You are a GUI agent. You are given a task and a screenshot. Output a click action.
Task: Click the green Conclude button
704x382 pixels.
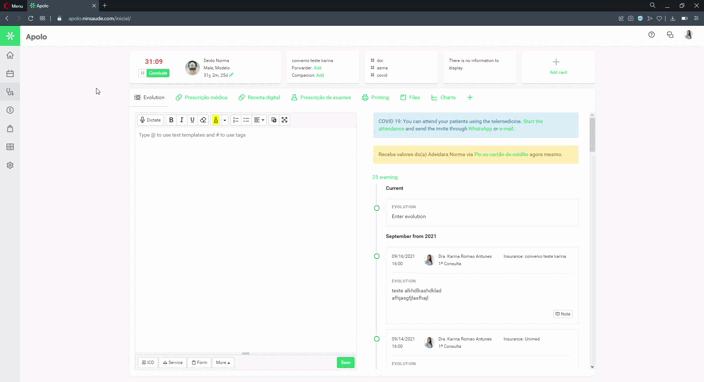point(158,73)
